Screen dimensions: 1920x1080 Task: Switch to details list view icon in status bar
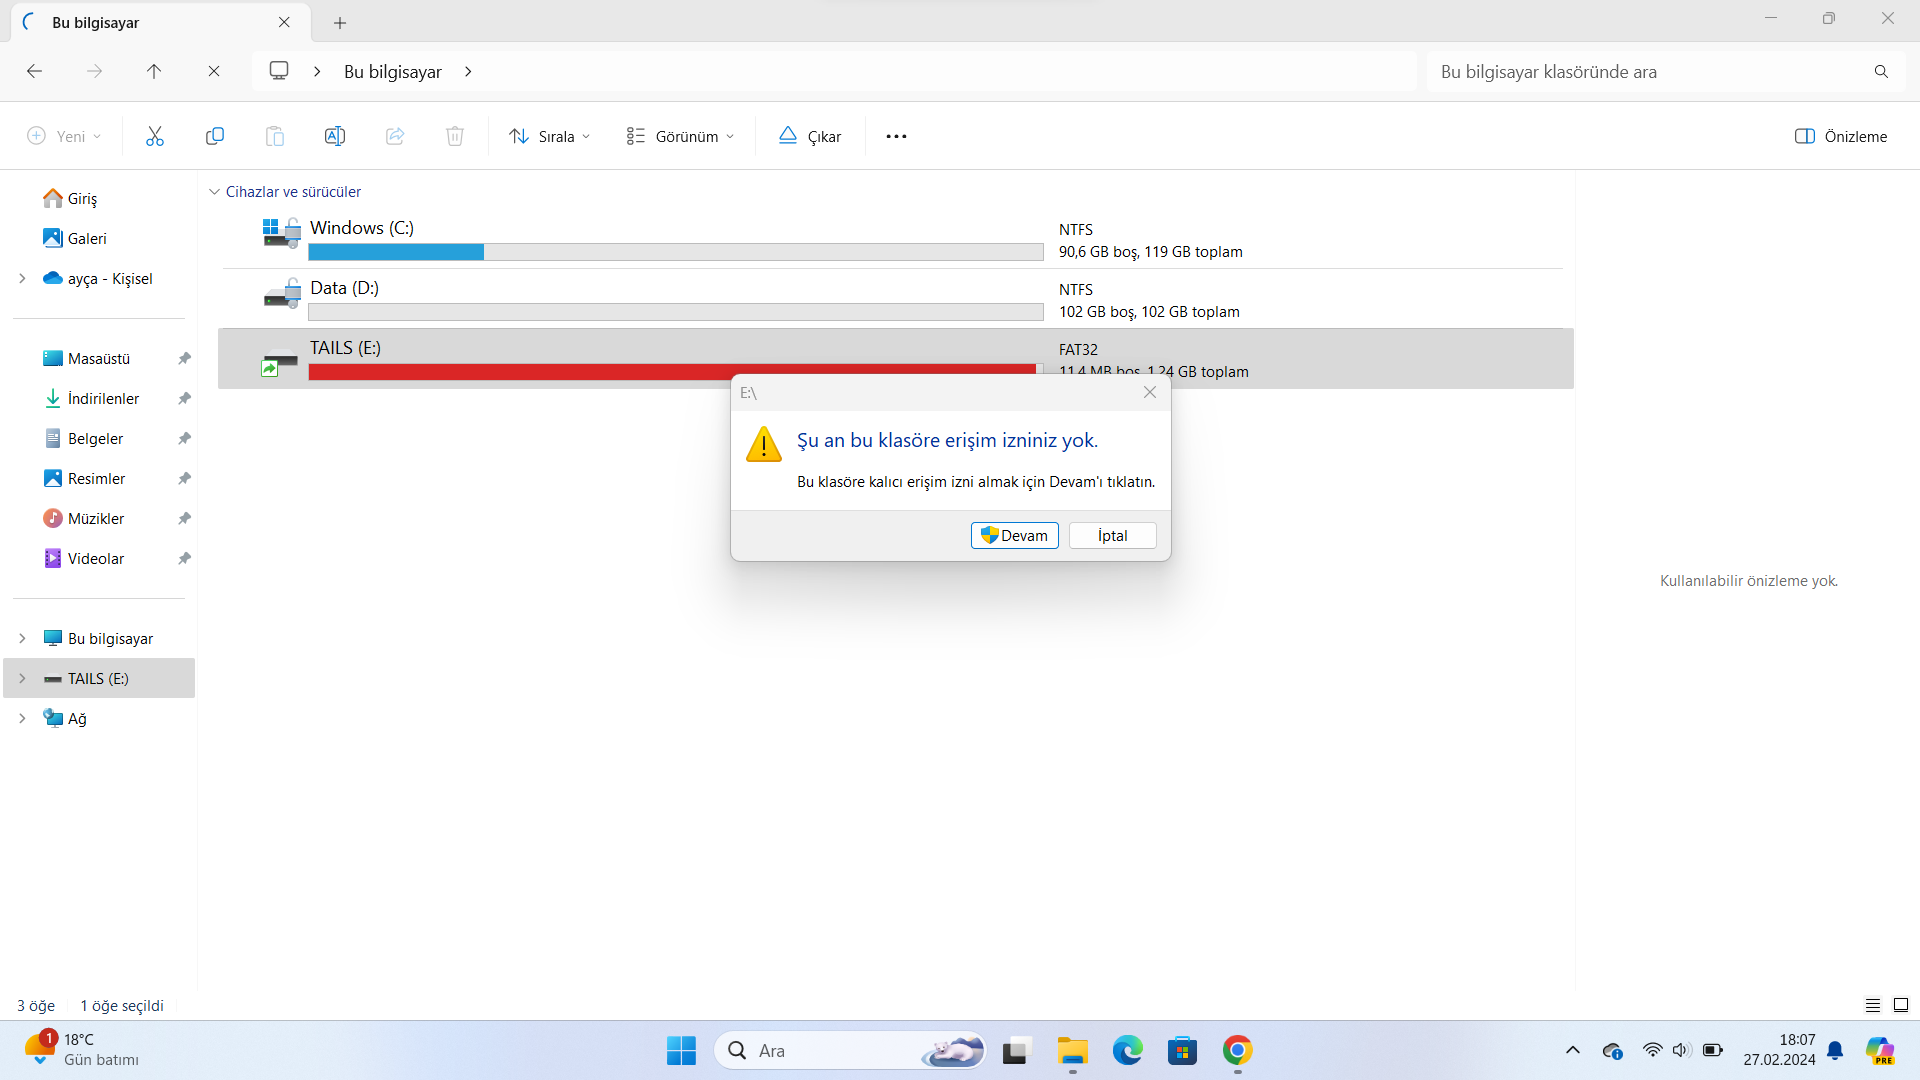pyautogui.click(x=1873, y=1005)
